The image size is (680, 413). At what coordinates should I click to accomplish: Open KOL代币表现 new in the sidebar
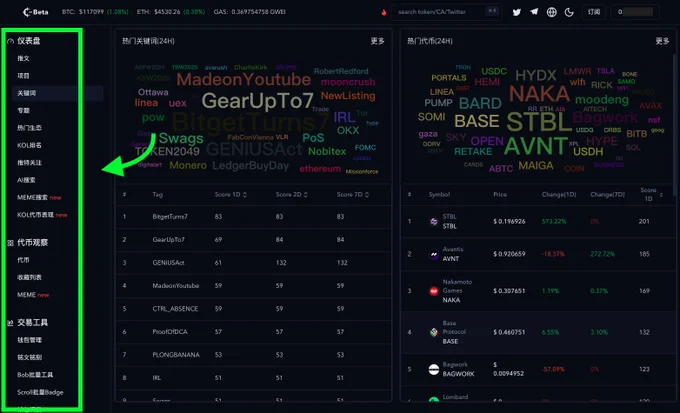(x=42, y=215)
